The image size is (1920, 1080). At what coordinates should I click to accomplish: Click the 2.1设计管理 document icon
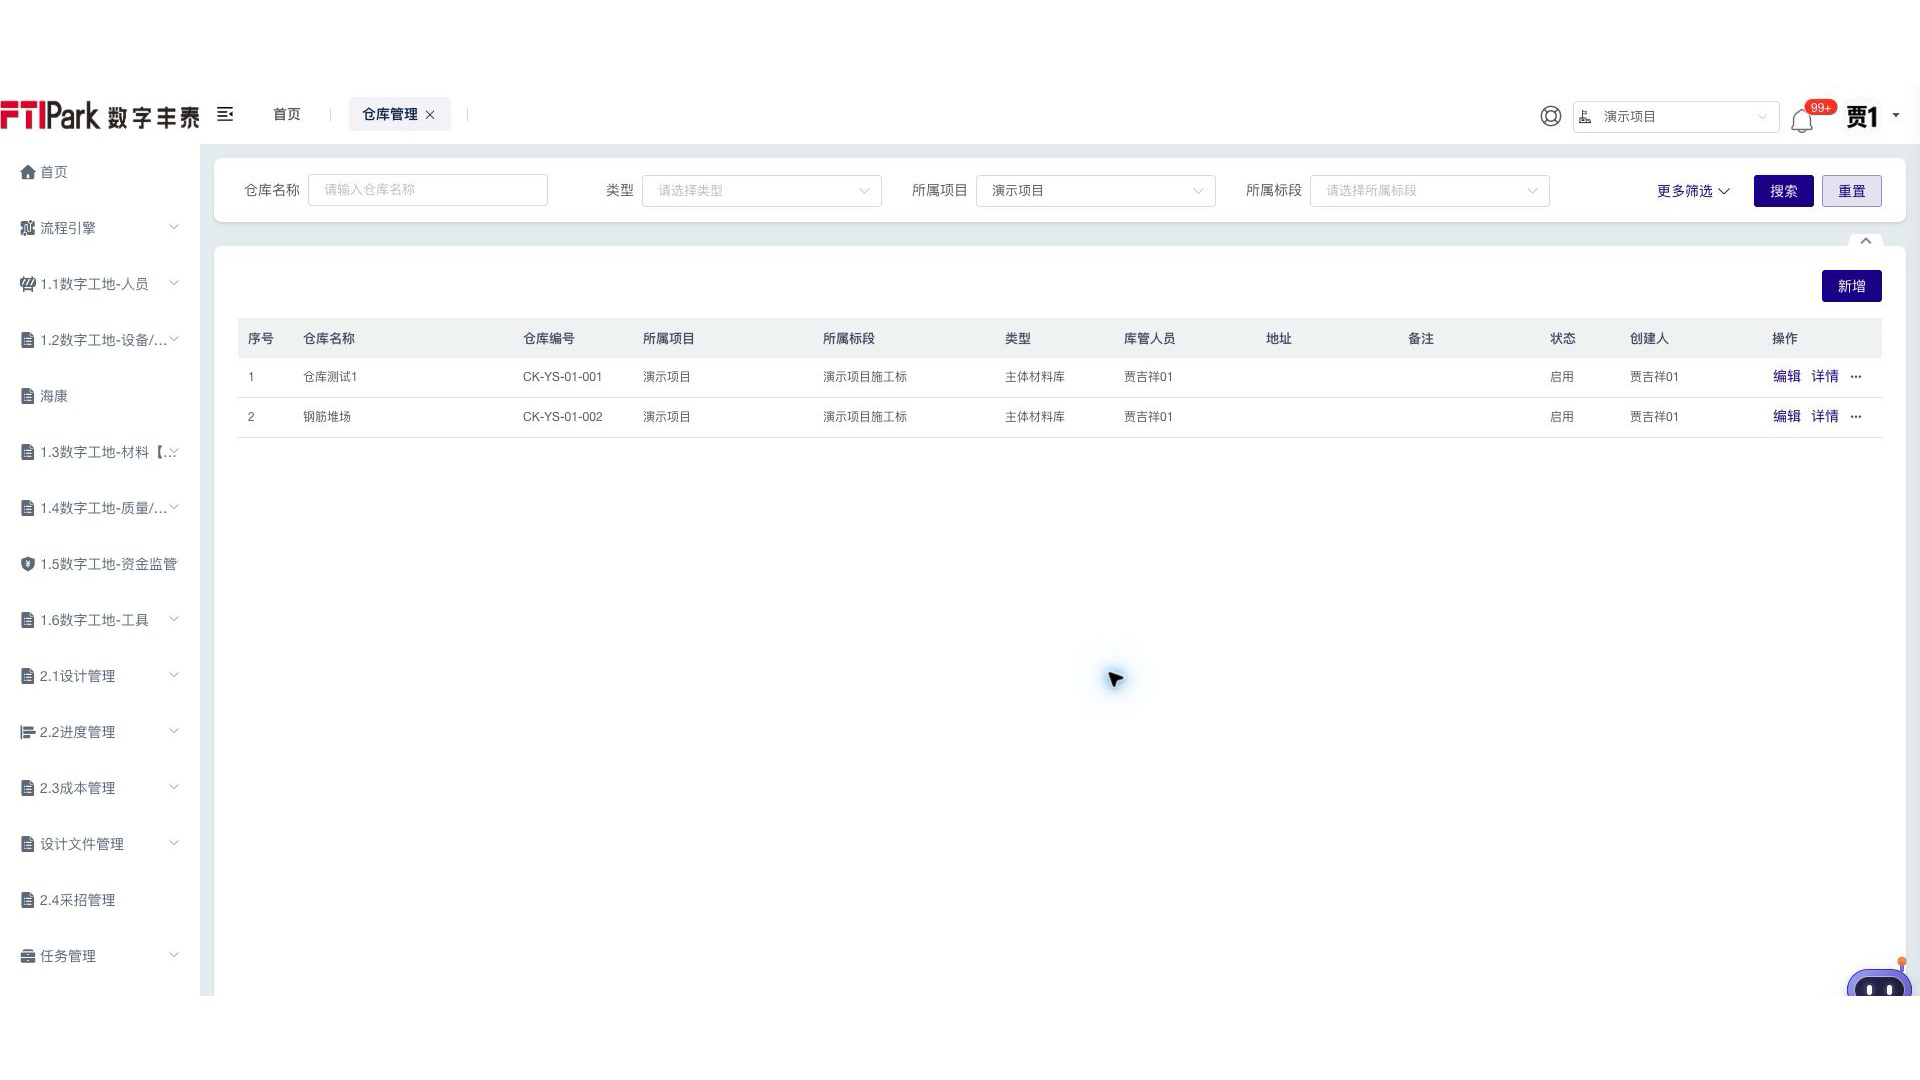click(x=28, y=676)
